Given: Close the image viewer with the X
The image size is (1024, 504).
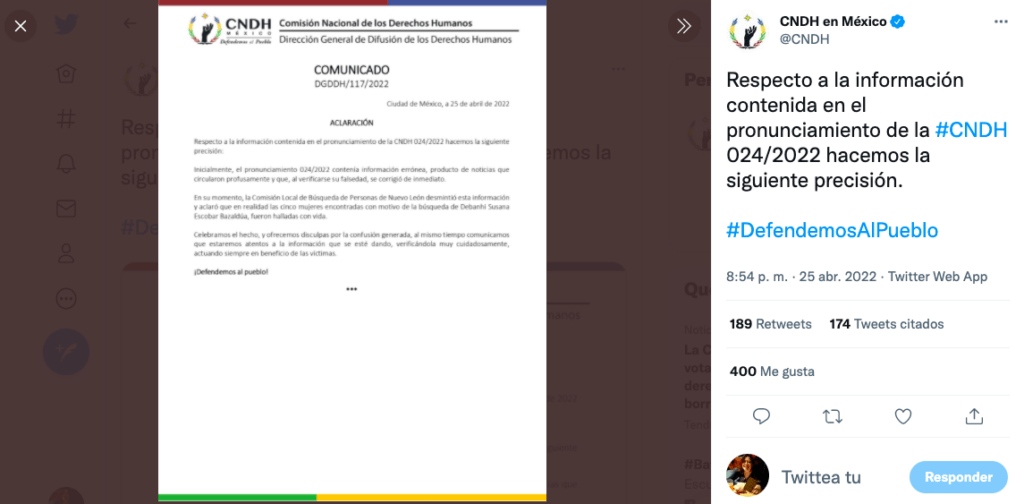Looking at the screenshot, I should (x=20, y=26).
